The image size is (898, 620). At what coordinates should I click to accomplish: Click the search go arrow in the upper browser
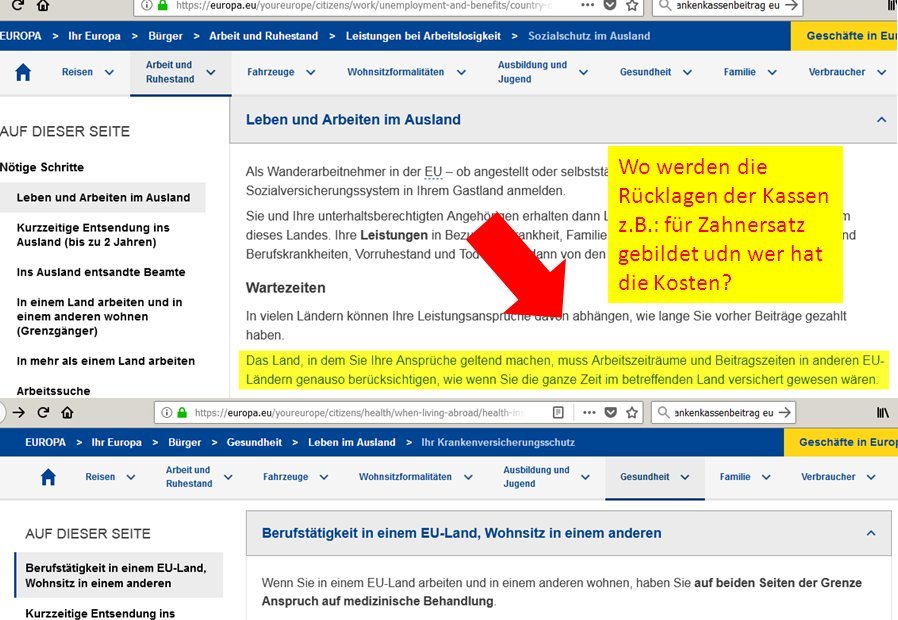[x=791, y=5]
